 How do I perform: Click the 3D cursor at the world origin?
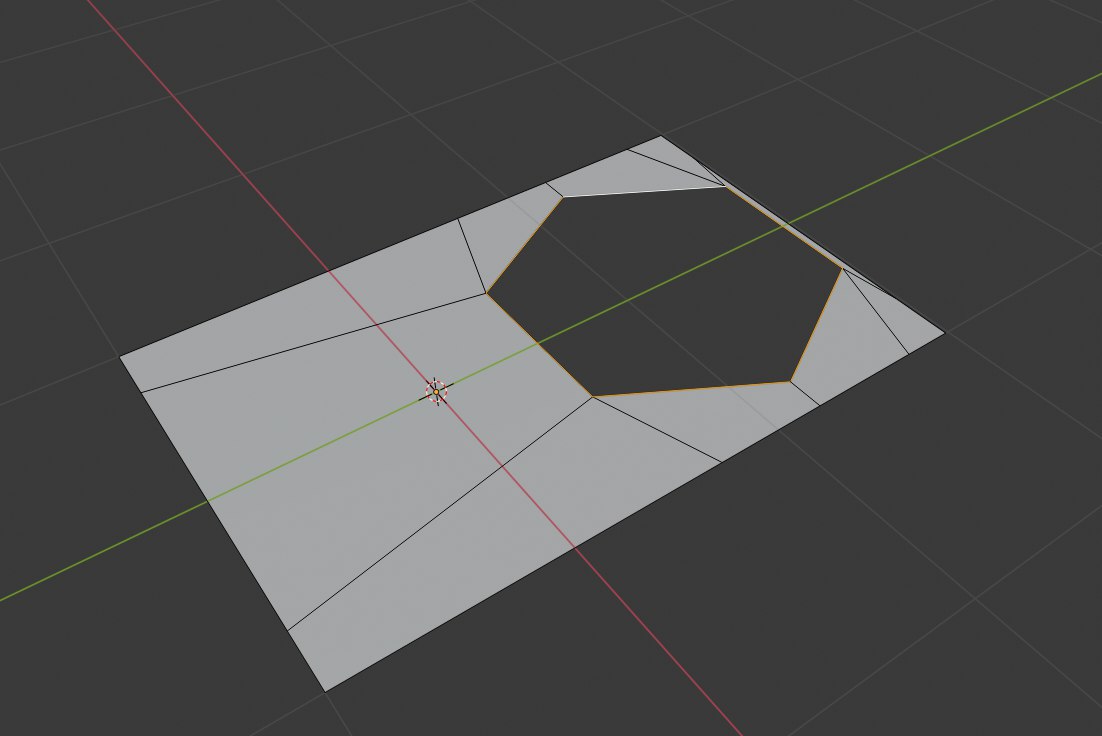coord(436,392)
